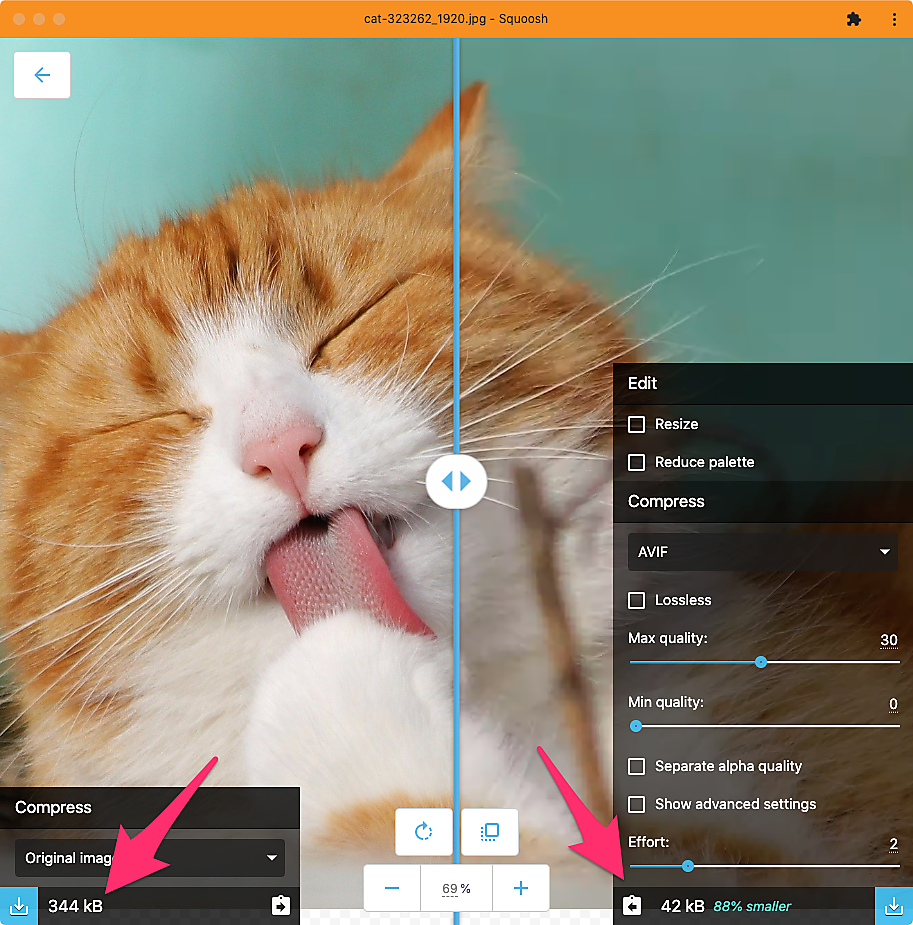This screenshot has height=925, width=913.
Task: Rotate the image
Action: coord(423,832)
